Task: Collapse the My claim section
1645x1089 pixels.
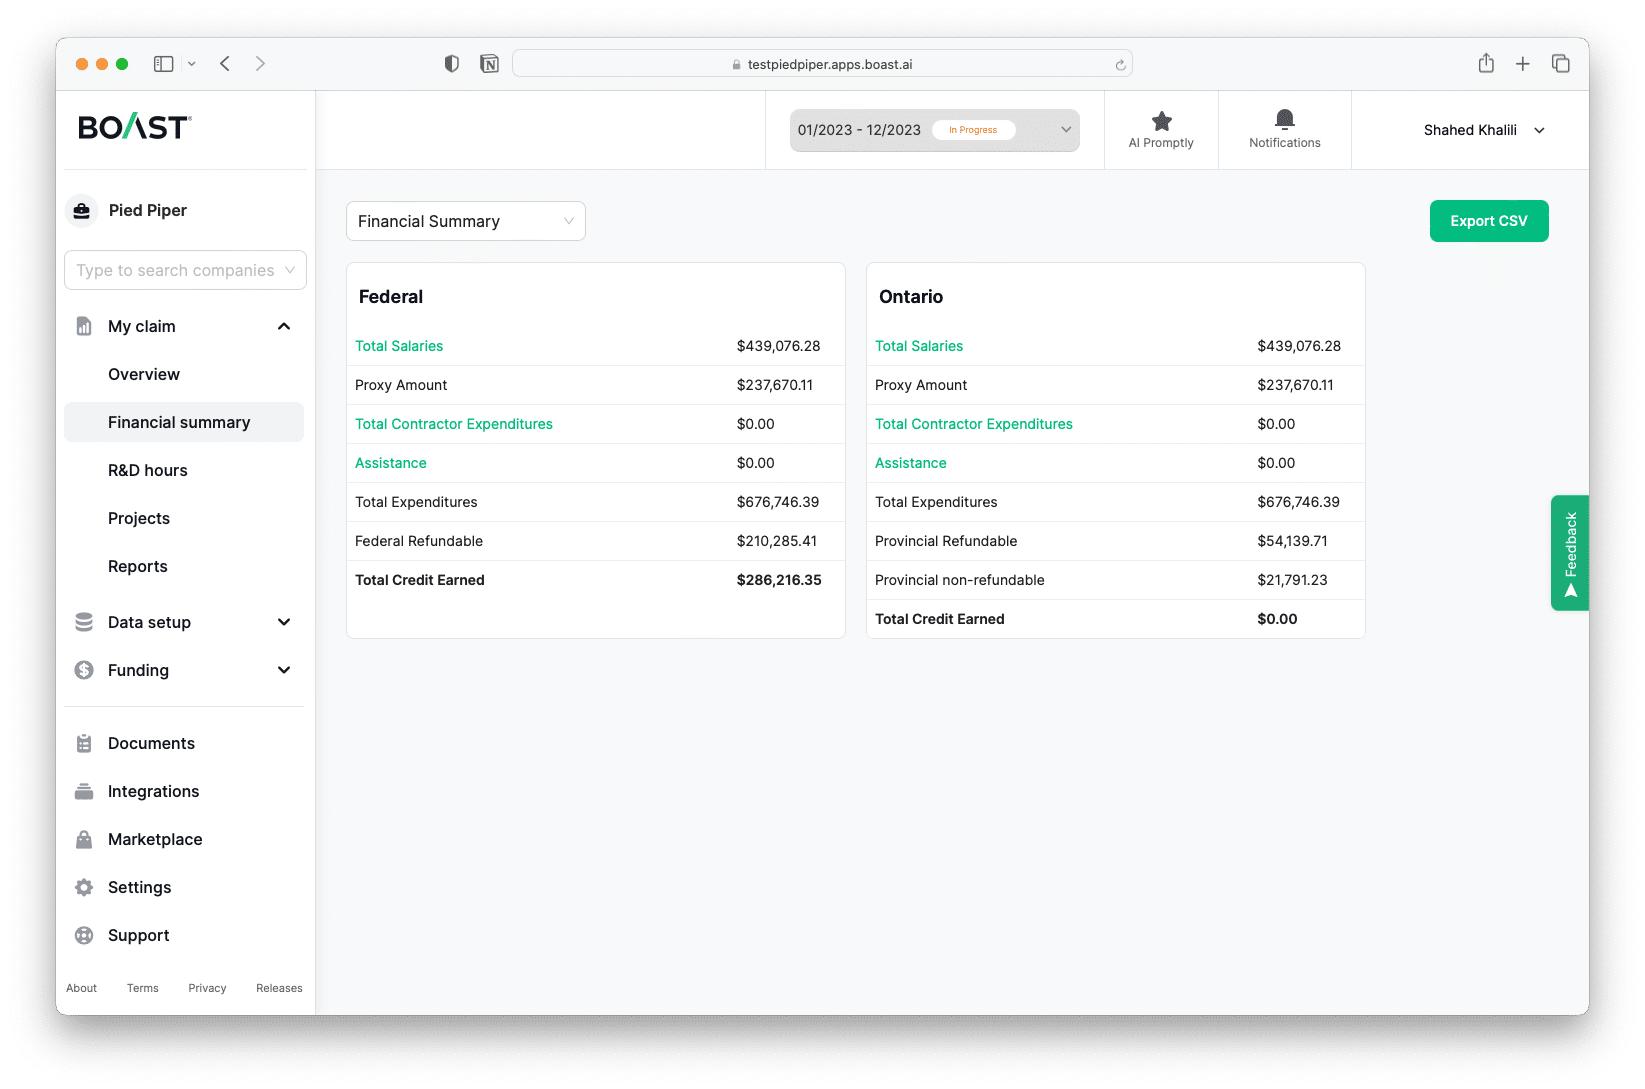Action: 284,326
